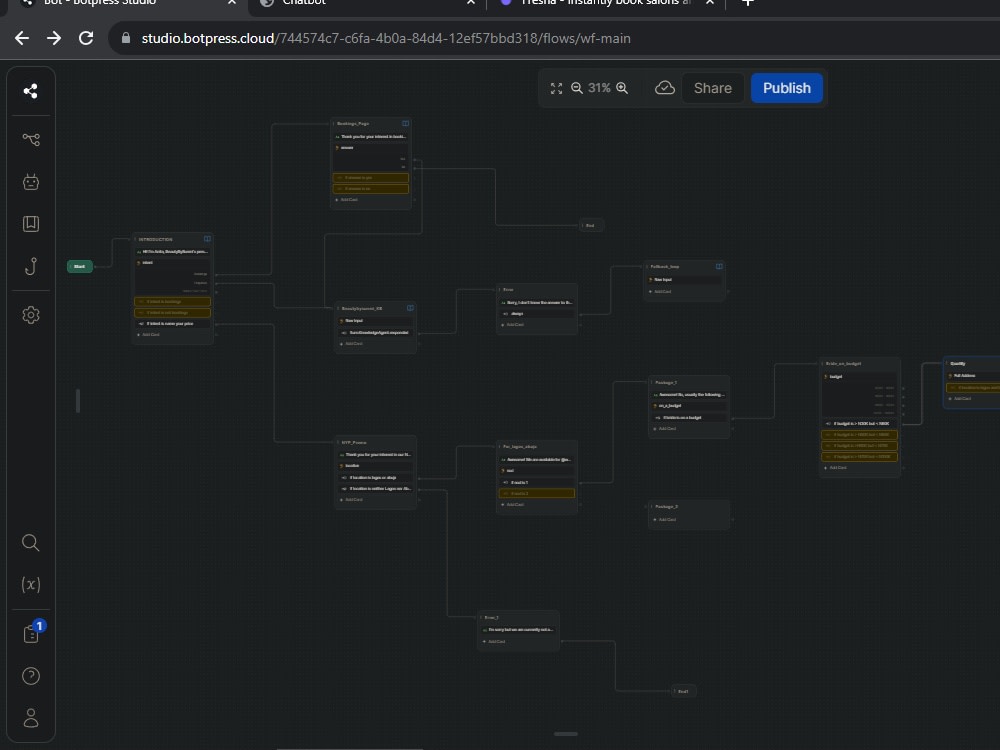1000x750 pixels.
Task: Select the green Start node
Action: (x=80, y=267)
